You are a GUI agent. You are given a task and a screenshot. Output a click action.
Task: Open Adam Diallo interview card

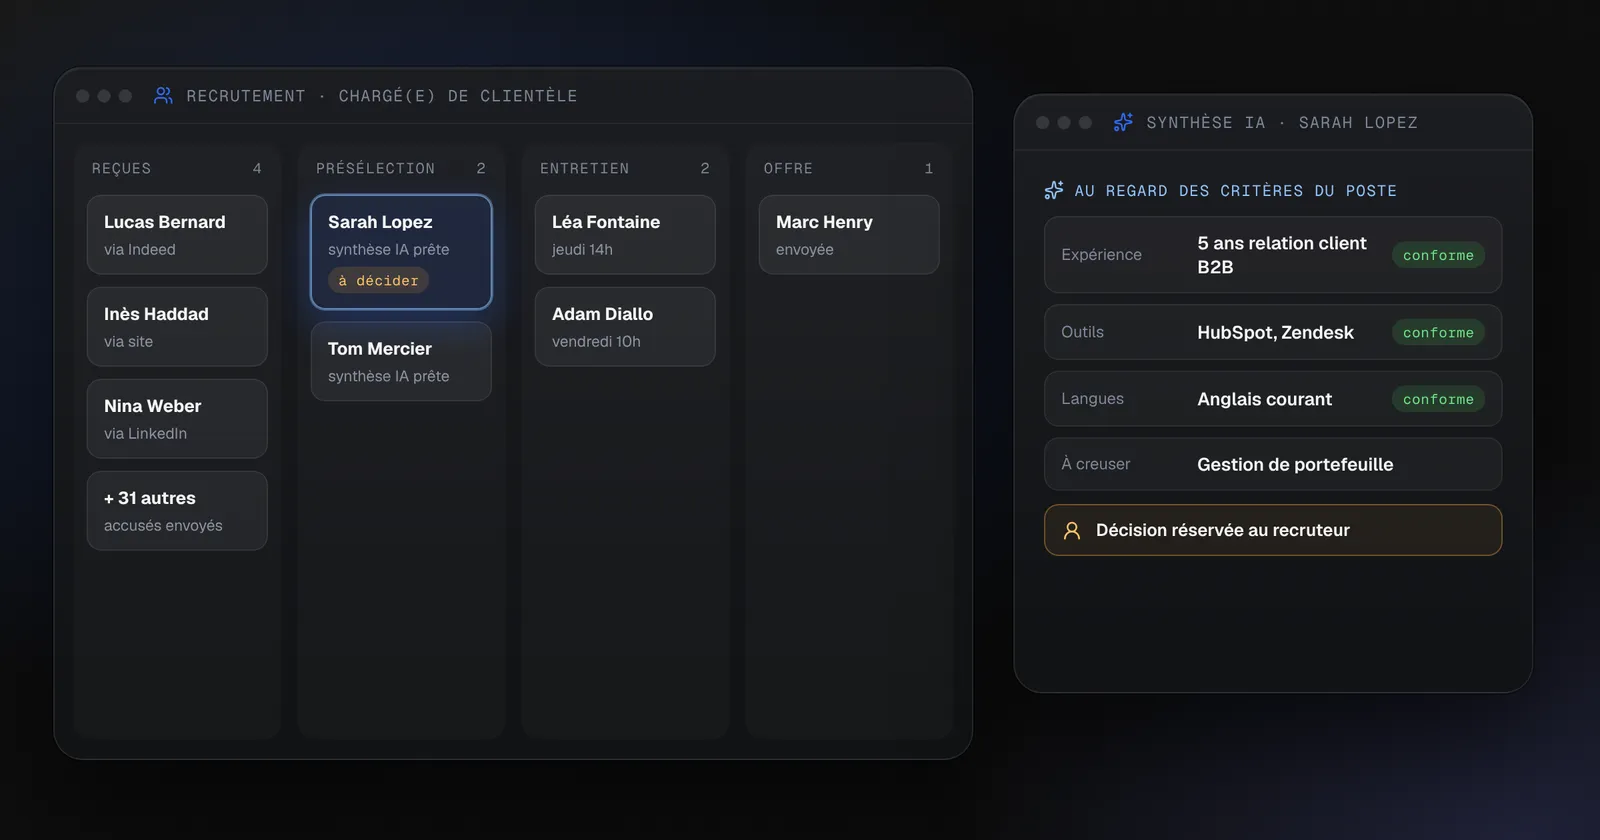[x=625, y=327]
